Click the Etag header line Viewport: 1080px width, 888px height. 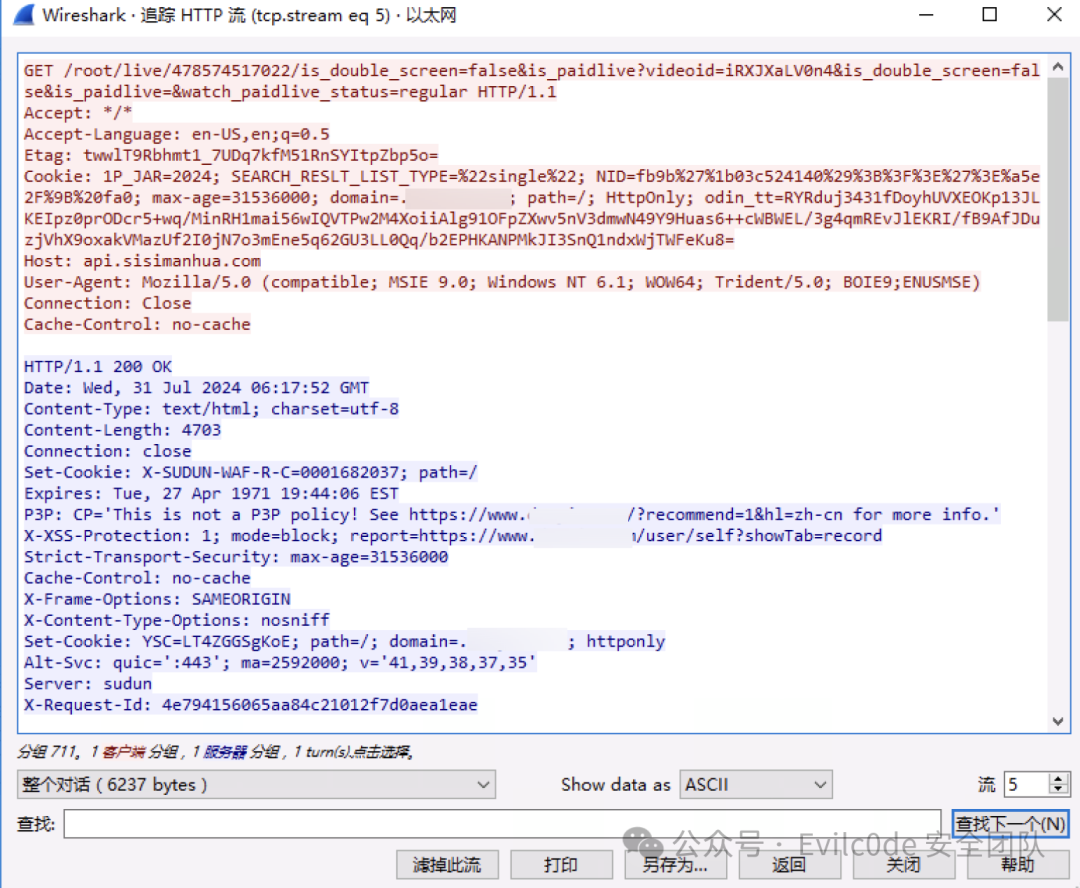(231, 155)
